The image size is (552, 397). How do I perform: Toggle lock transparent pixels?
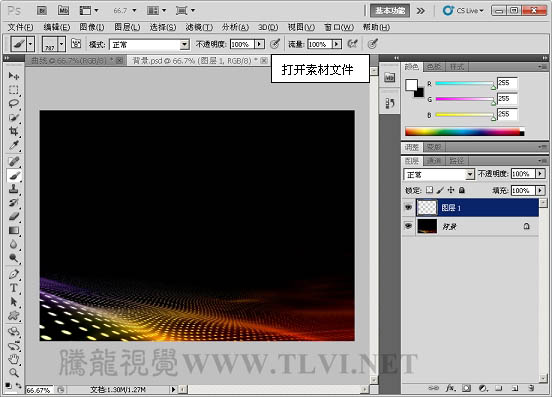(x=429, y=190)
